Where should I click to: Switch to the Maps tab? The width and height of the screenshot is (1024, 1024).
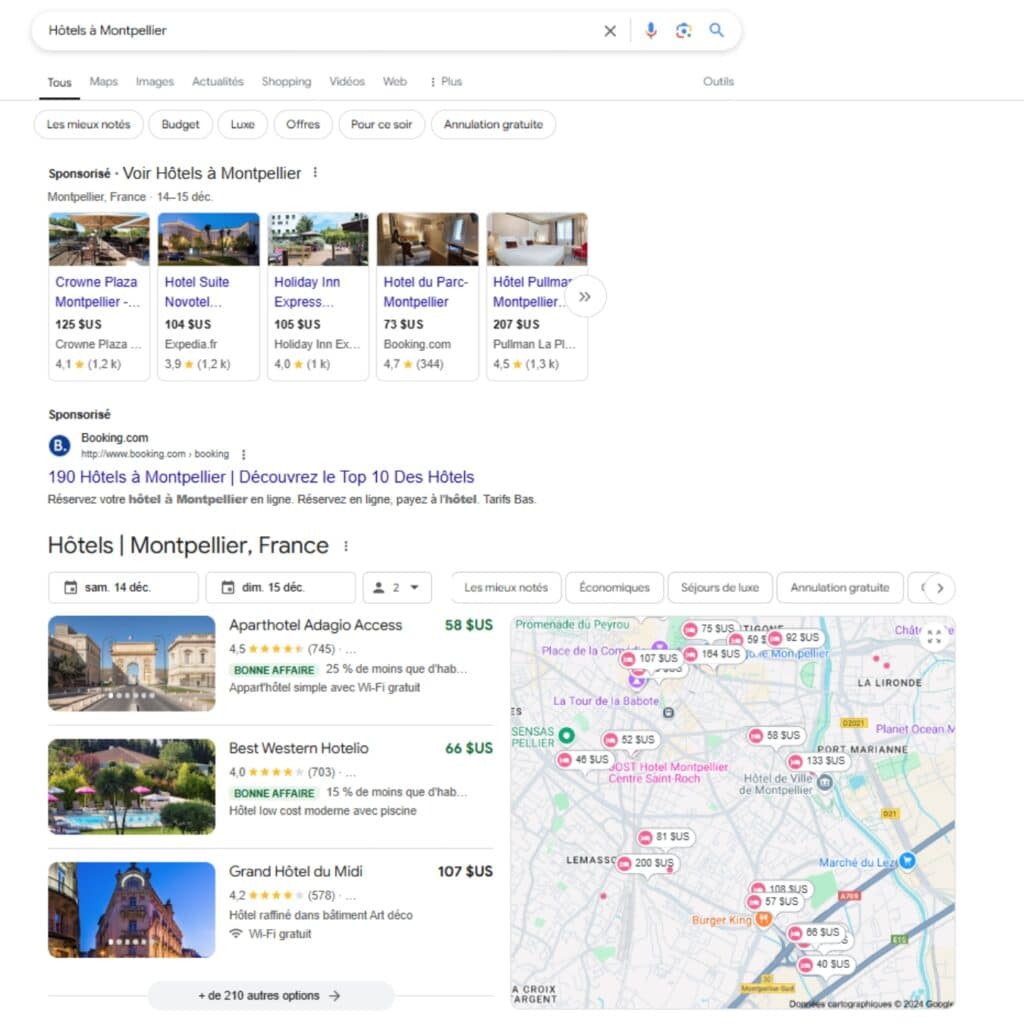103,82
